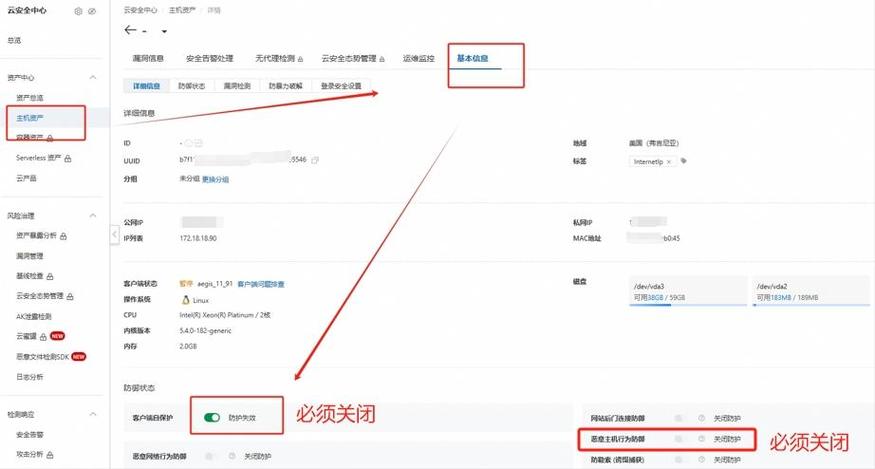Select 主机资产 in the sidebar
875x469 pixels.
(30, 118)
